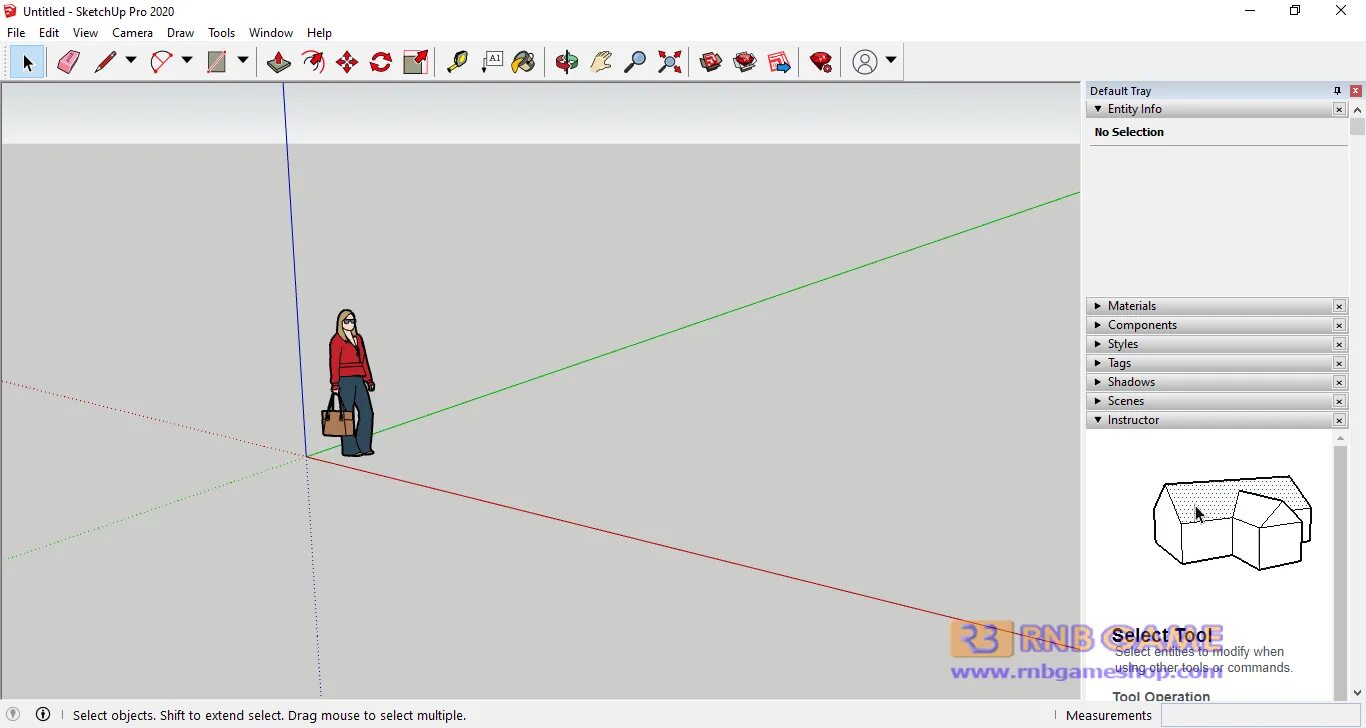
Task: Open the Draw menu
Action: pos(180,32)
